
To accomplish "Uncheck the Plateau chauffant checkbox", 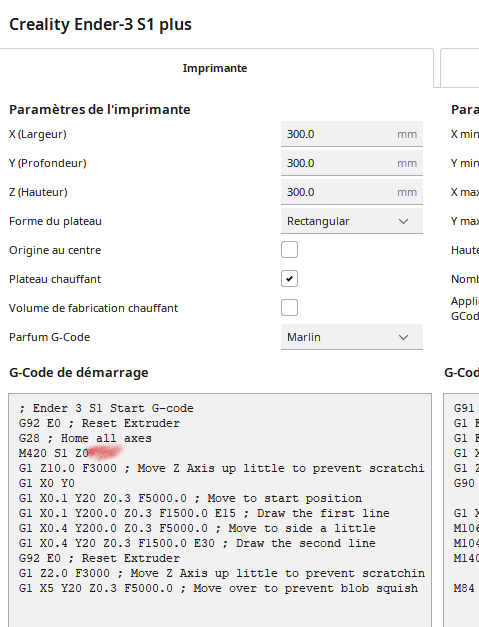I will 289,279.
